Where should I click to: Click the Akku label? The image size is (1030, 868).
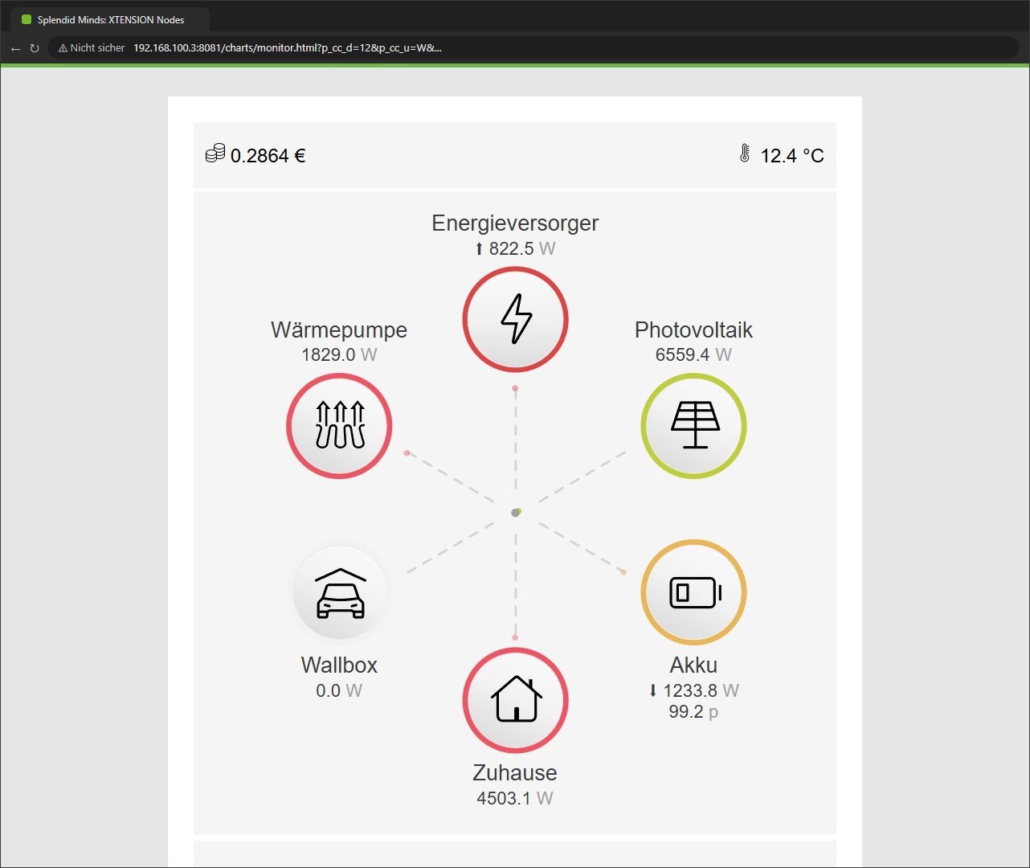click(694, 665)
